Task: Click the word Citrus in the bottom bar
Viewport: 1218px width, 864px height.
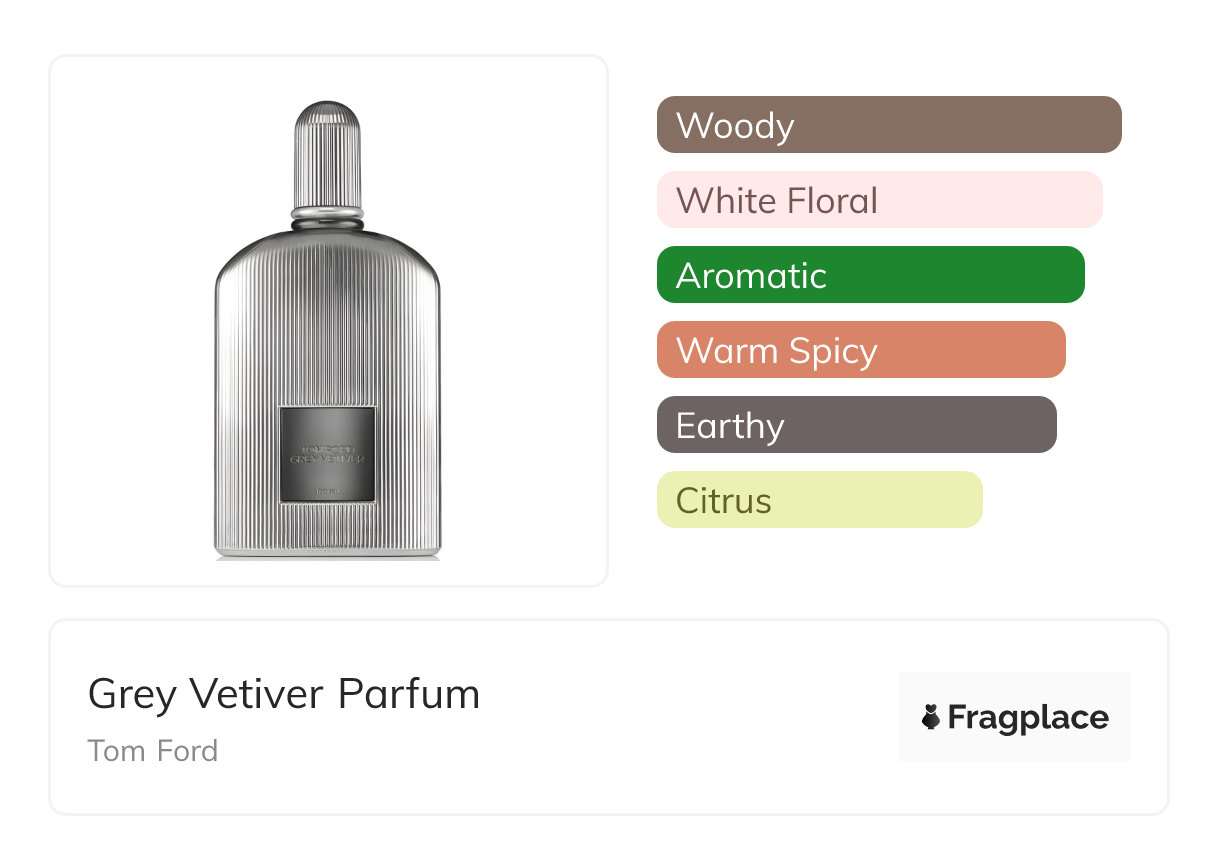Action: point(724,500)
